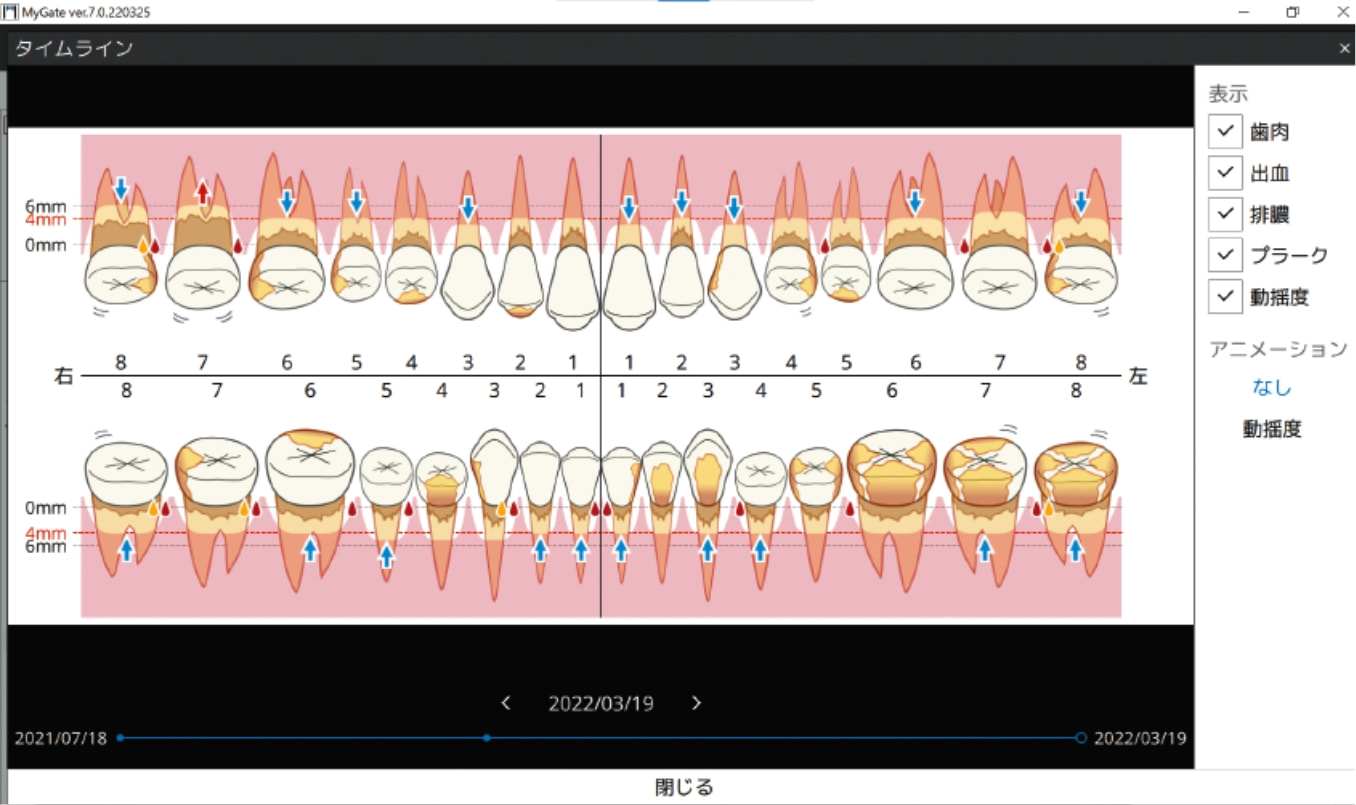Viewport: 1356px width, 805px height.
Task: Close the タイムライン panel with X
Action: (1344, 48)
